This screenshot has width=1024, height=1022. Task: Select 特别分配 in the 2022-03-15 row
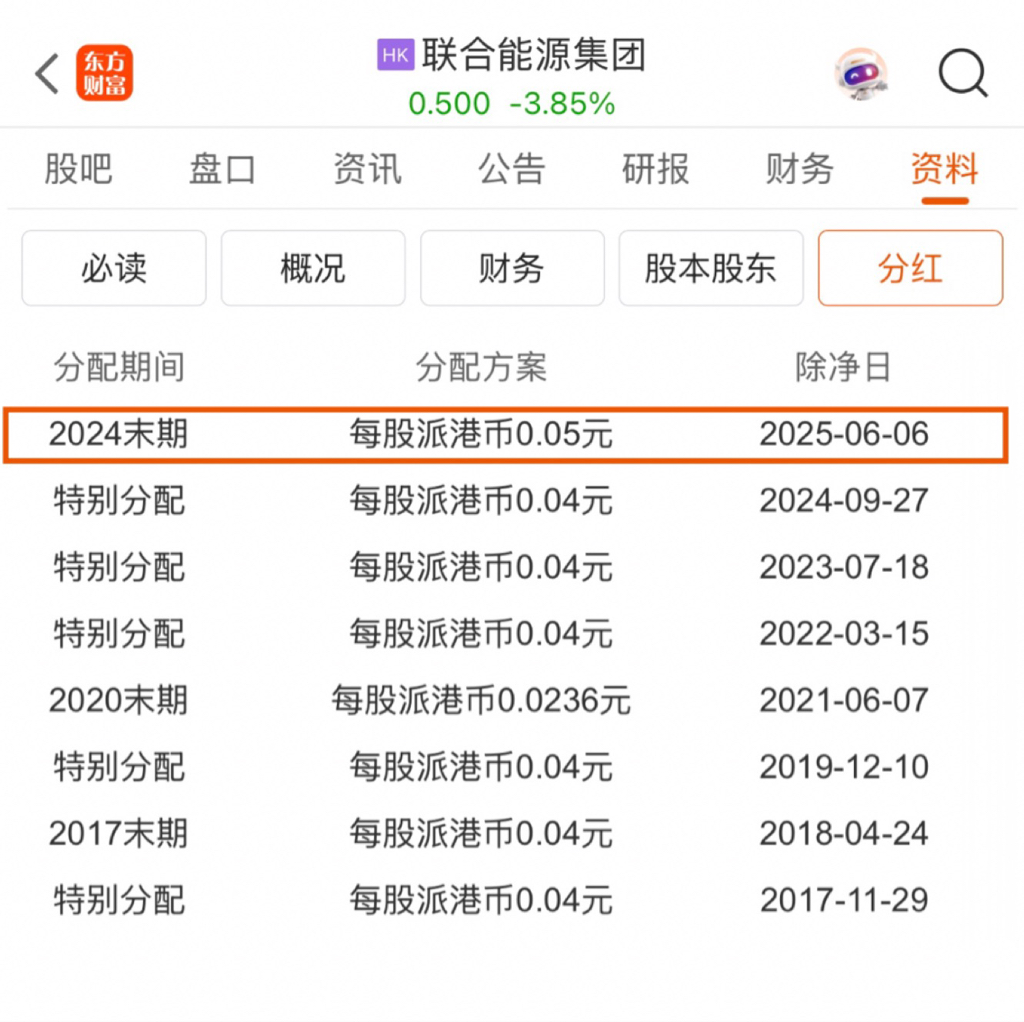click(119, 634)
